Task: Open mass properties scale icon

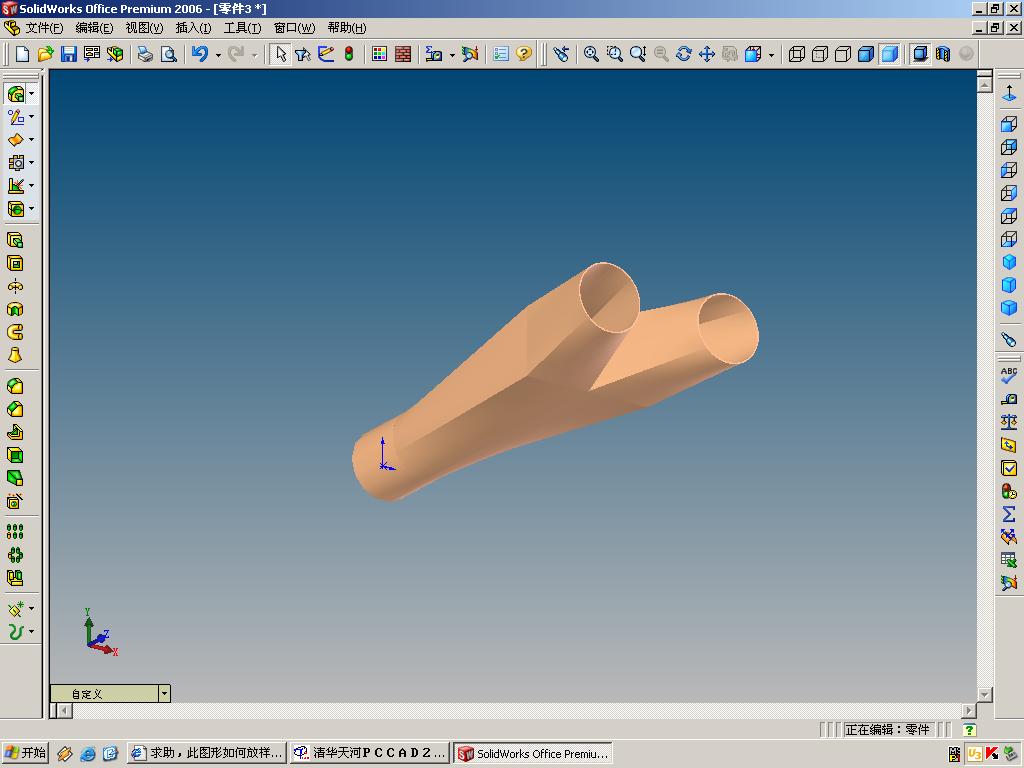Action: pyautogui.click(x=1009, y=422)
